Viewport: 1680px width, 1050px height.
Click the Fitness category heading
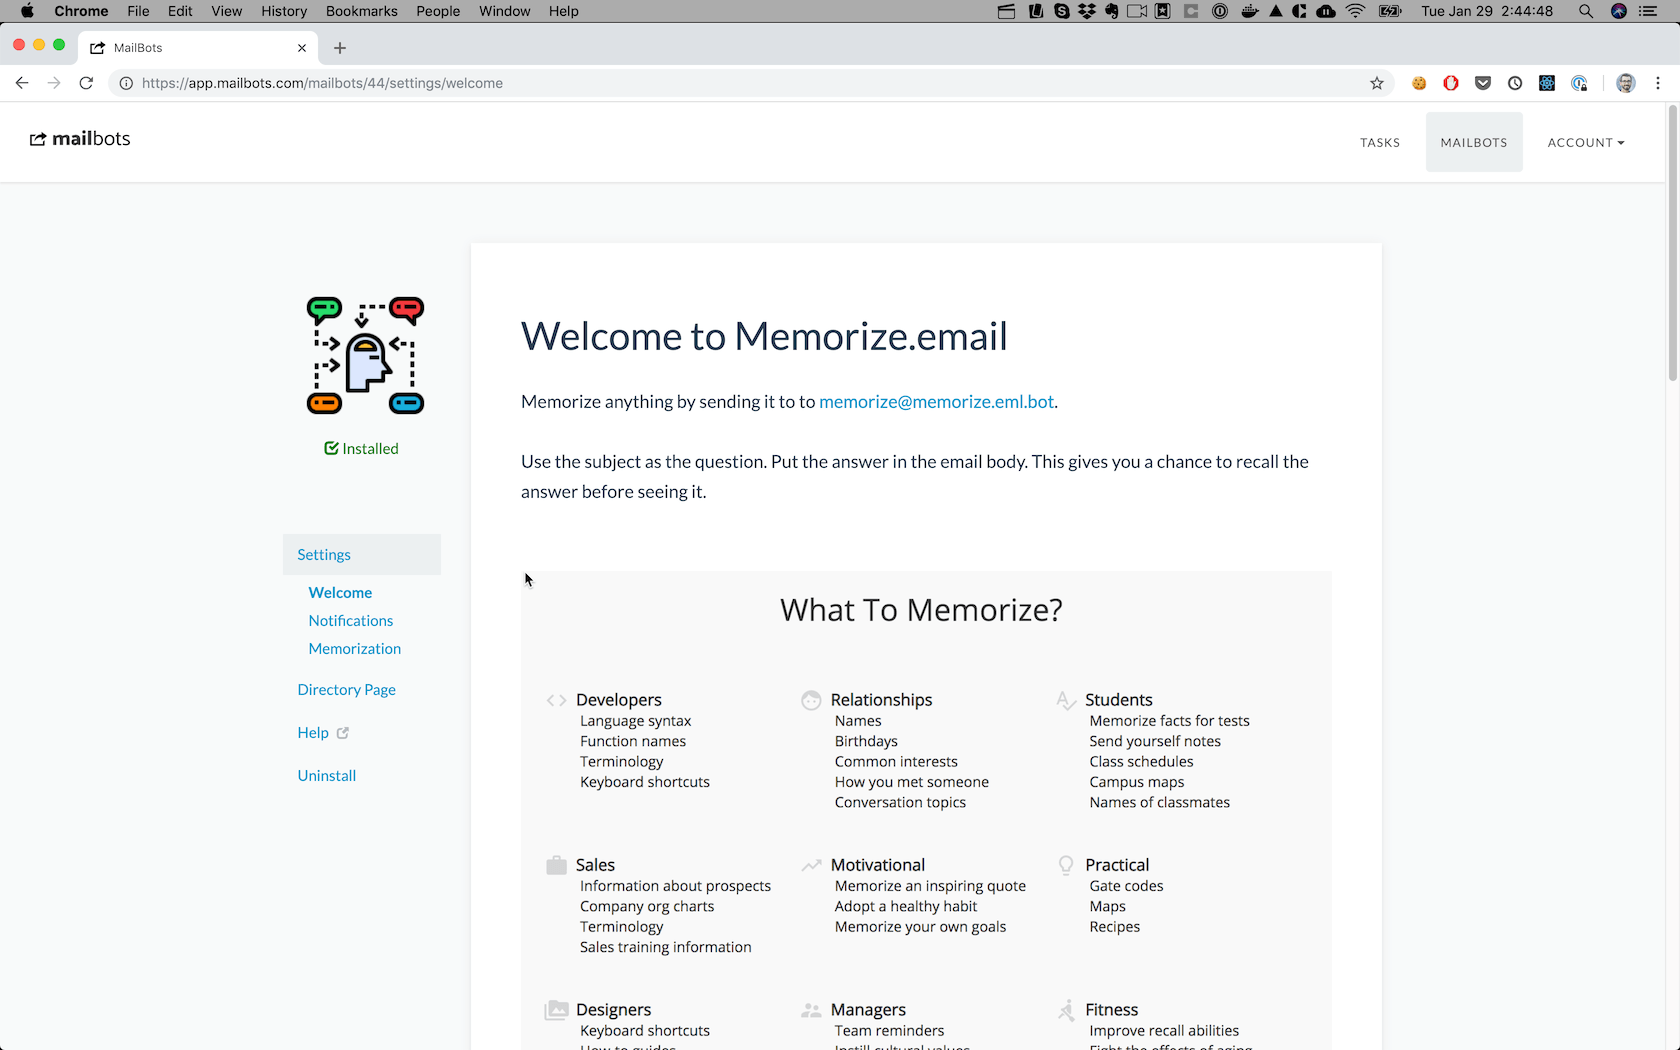[1112, 1010]
